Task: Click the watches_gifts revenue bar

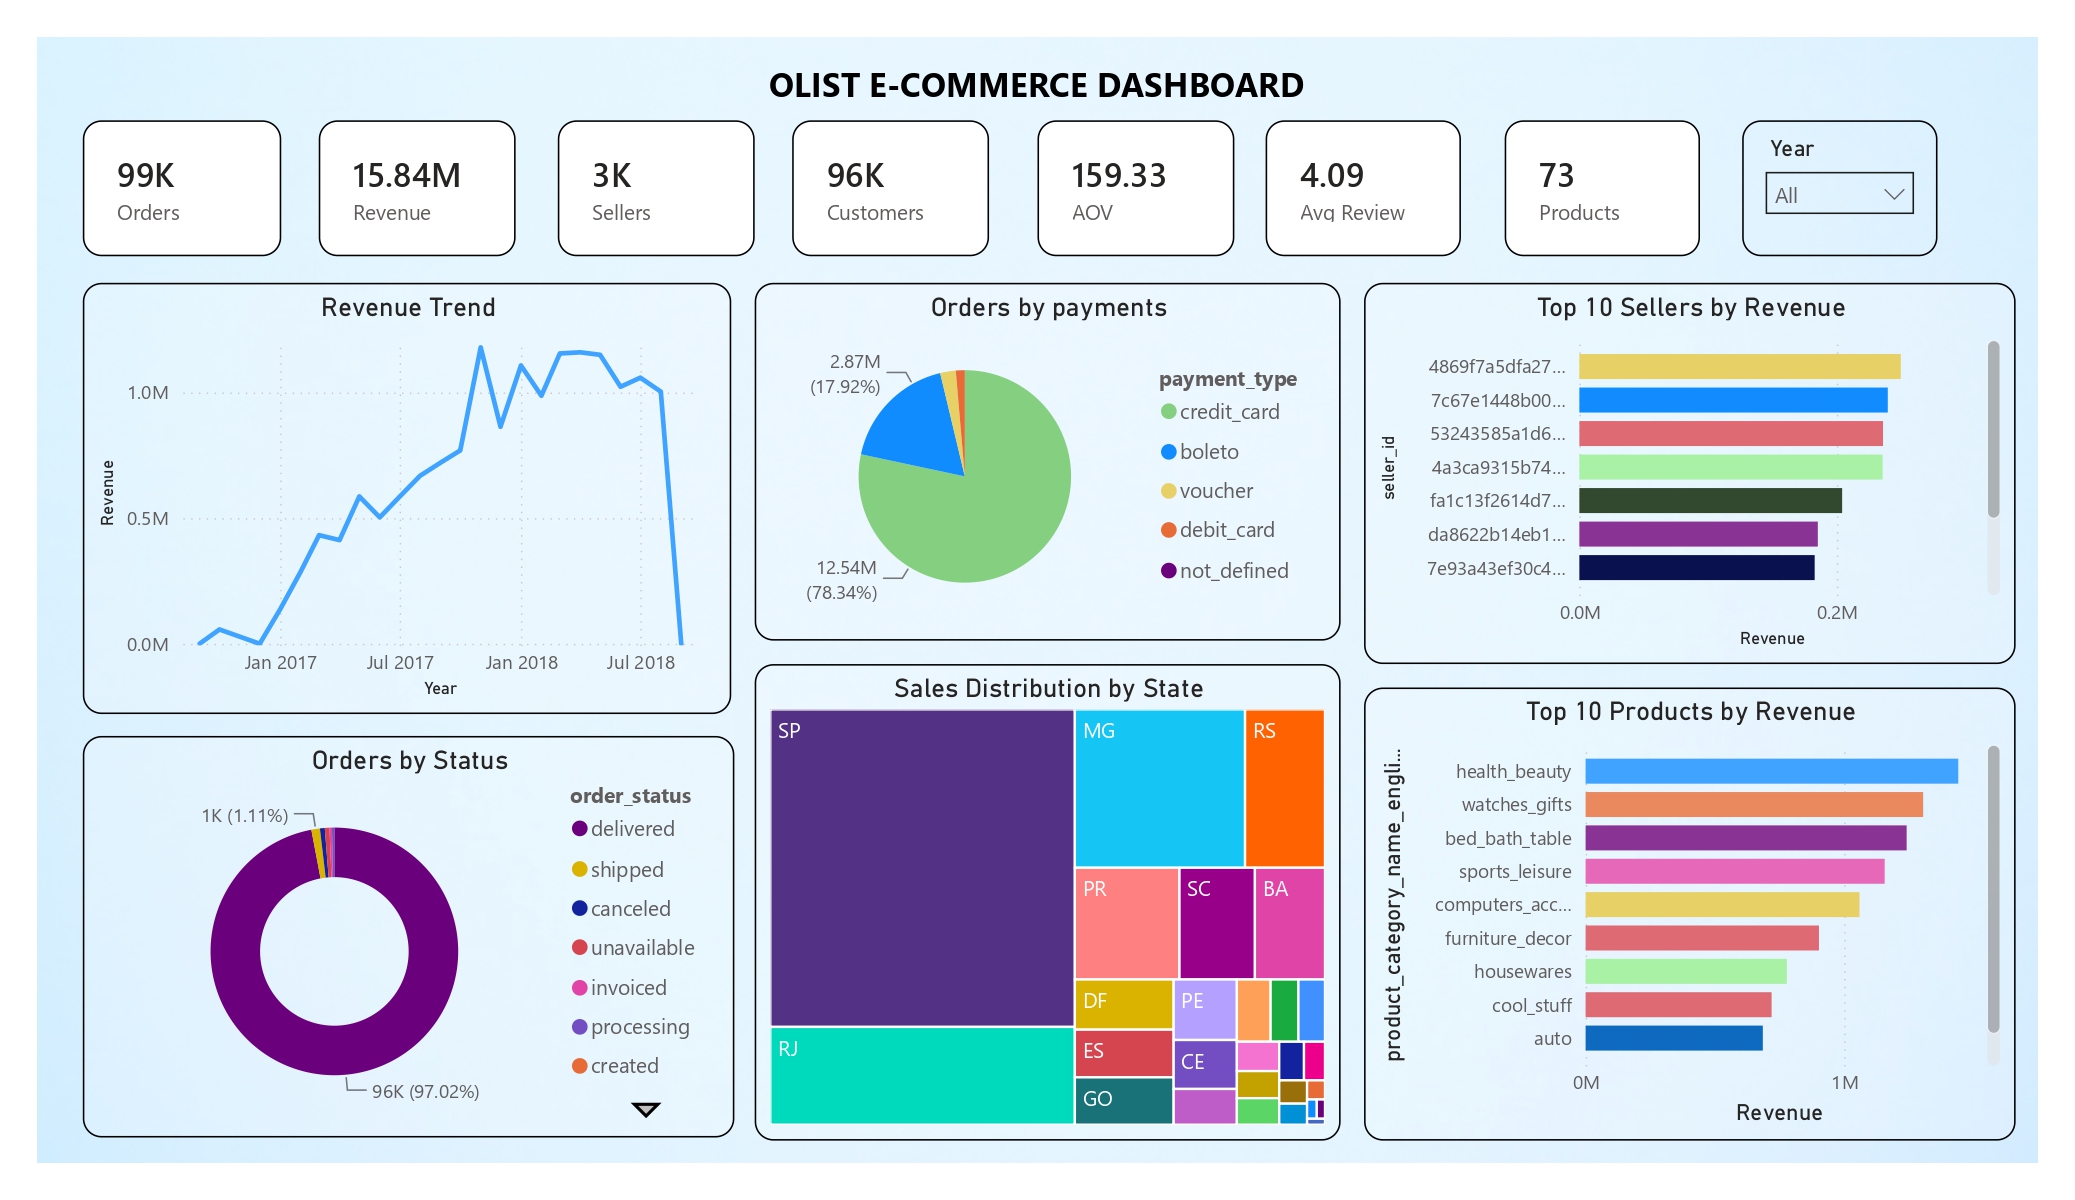Action: 1754,804
